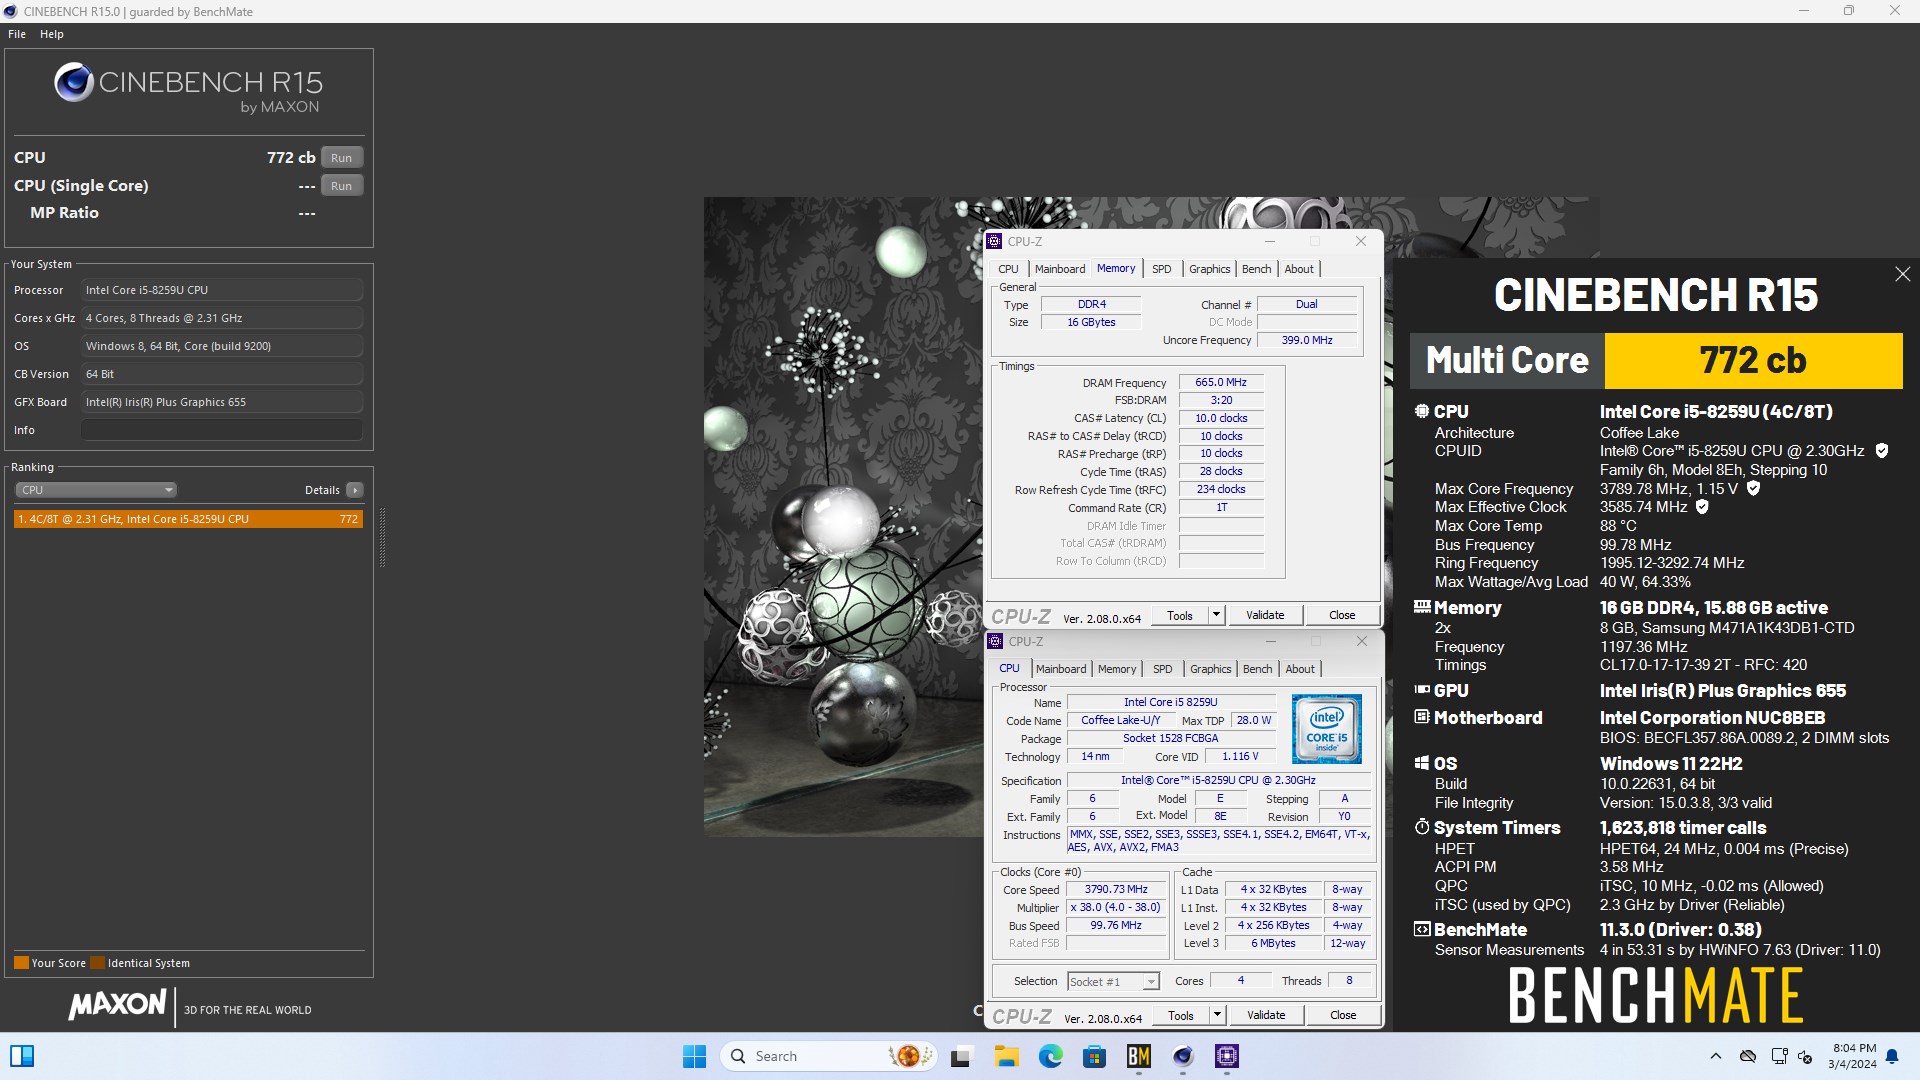Click the Motherboard icon in BenchMate panel

click(x=1422, y=717)
